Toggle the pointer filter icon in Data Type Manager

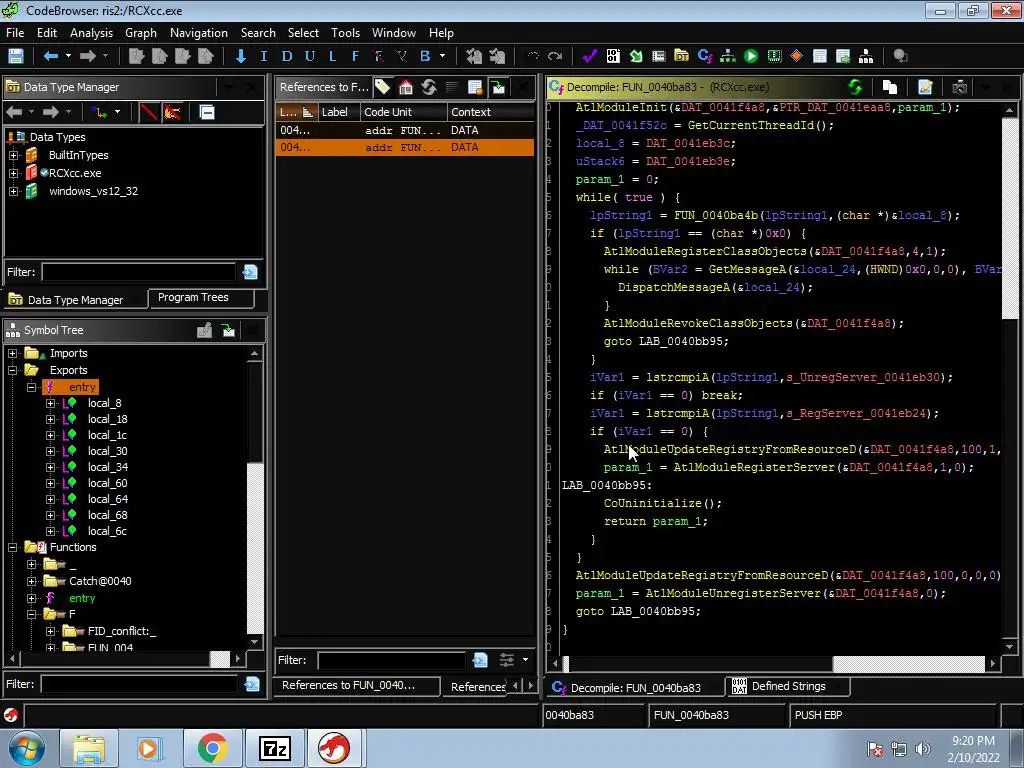point(172,112)
